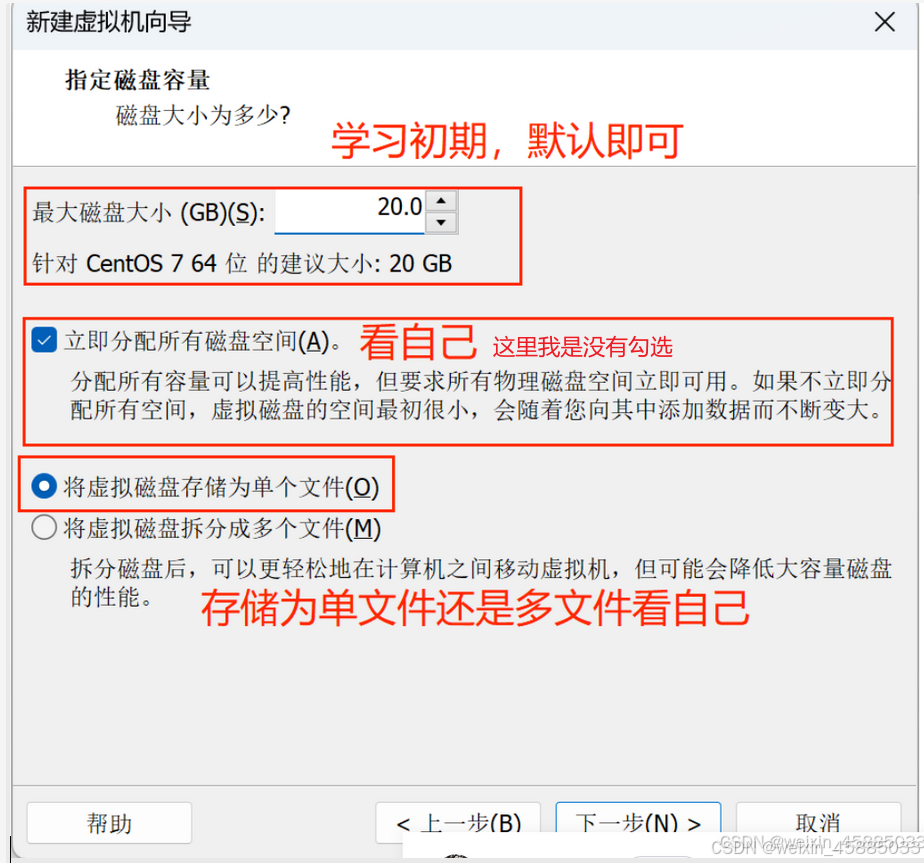Click the 最大磁盘大小 (GB)(S) label

coord(148,213)
